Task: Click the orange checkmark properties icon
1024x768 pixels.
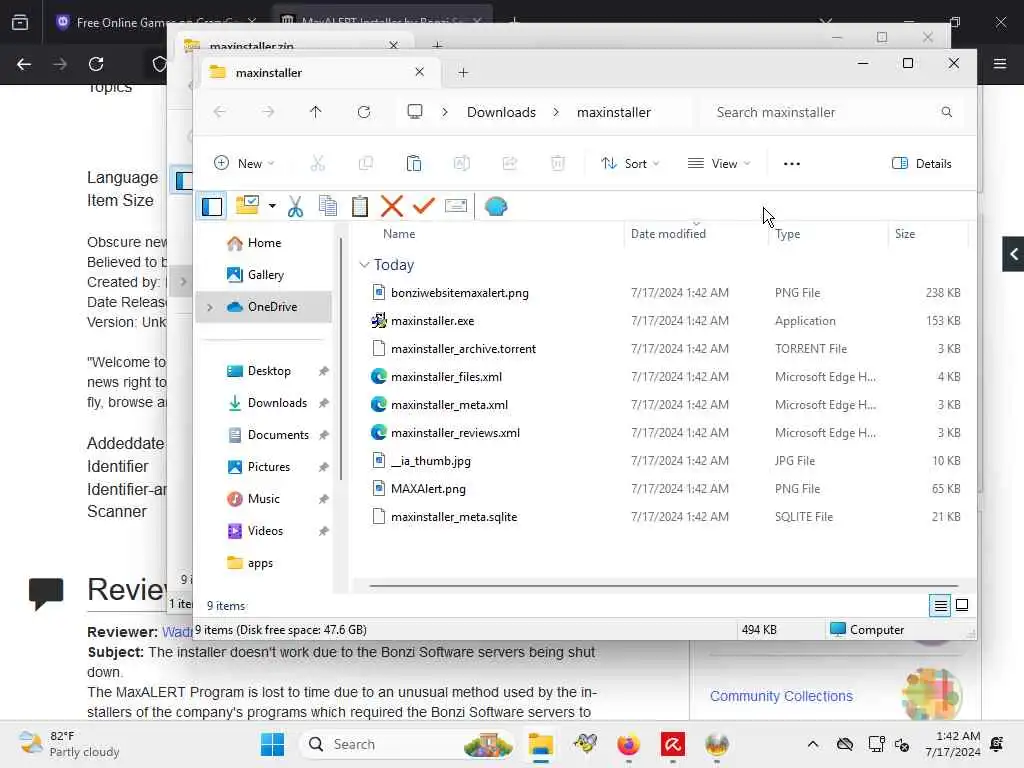Action: point(424,206)
